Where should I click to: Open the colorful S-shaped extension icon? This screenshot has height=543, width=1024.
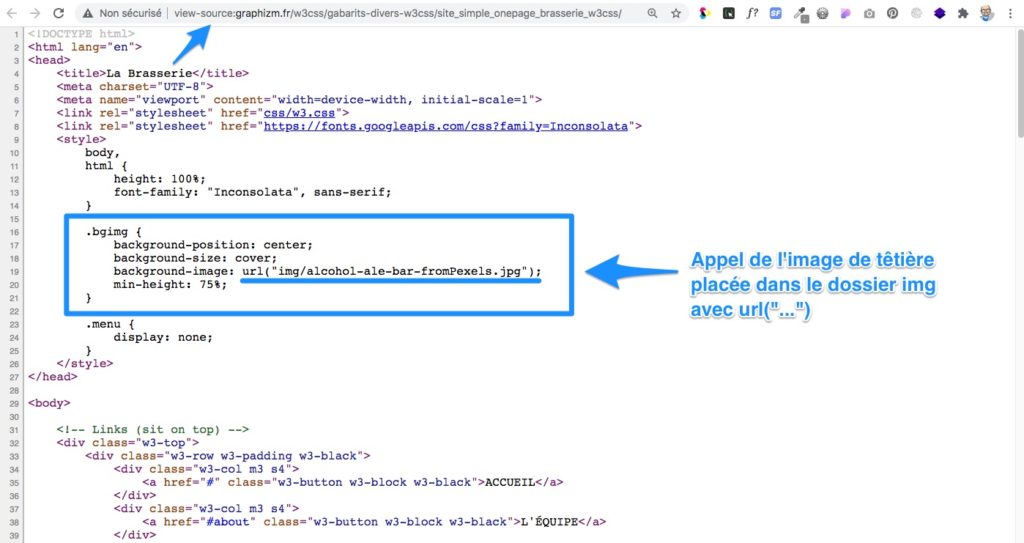(705, 13)
